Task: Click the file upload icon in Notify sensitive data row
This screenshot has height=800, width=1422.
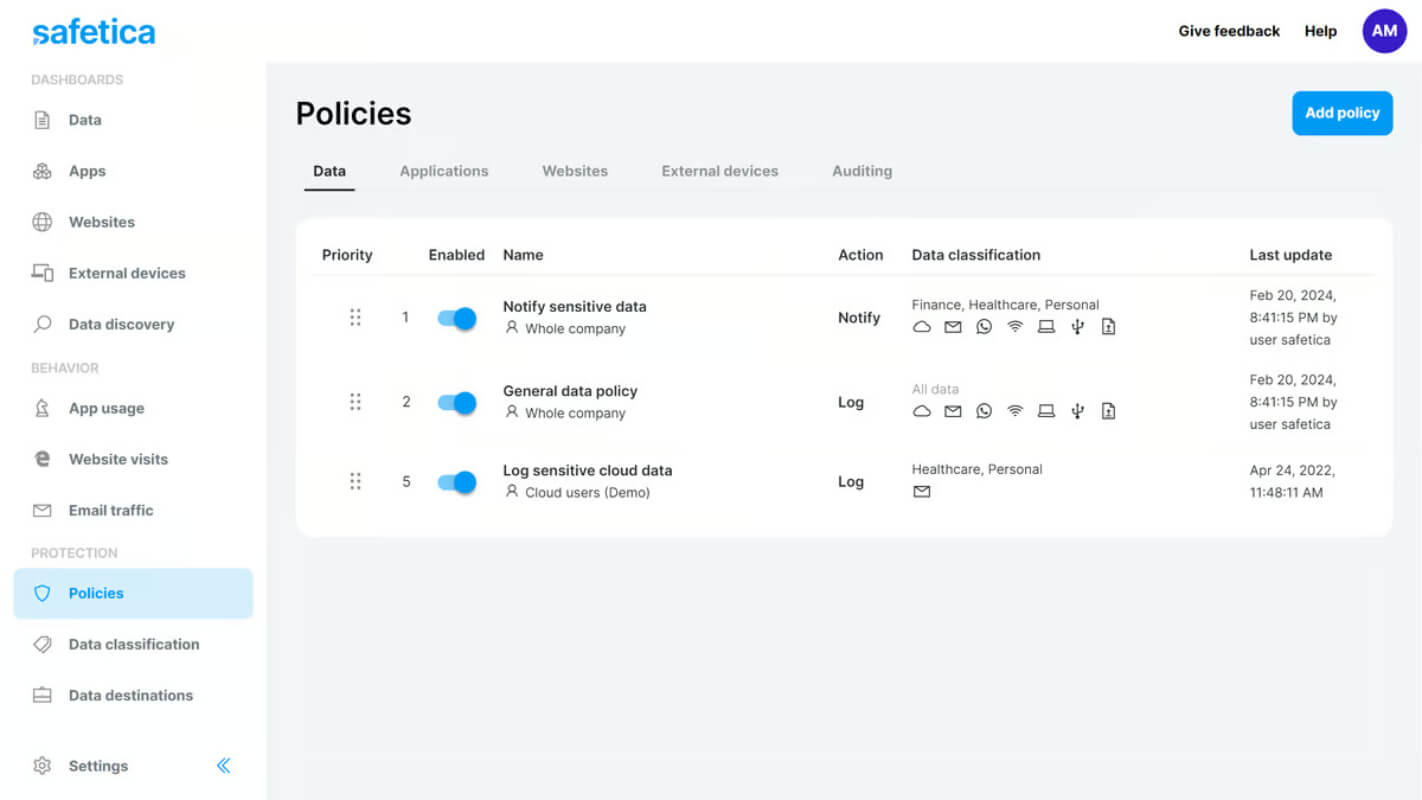Action: pyautogui.click(x=1108, y=327)
